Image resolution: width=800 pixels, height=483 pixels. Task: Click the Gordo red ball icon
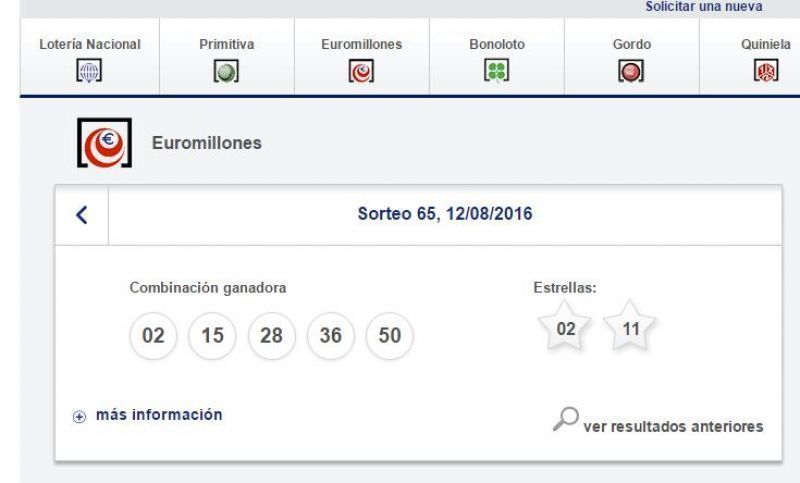pyautogui.click(x=631, y=71)
